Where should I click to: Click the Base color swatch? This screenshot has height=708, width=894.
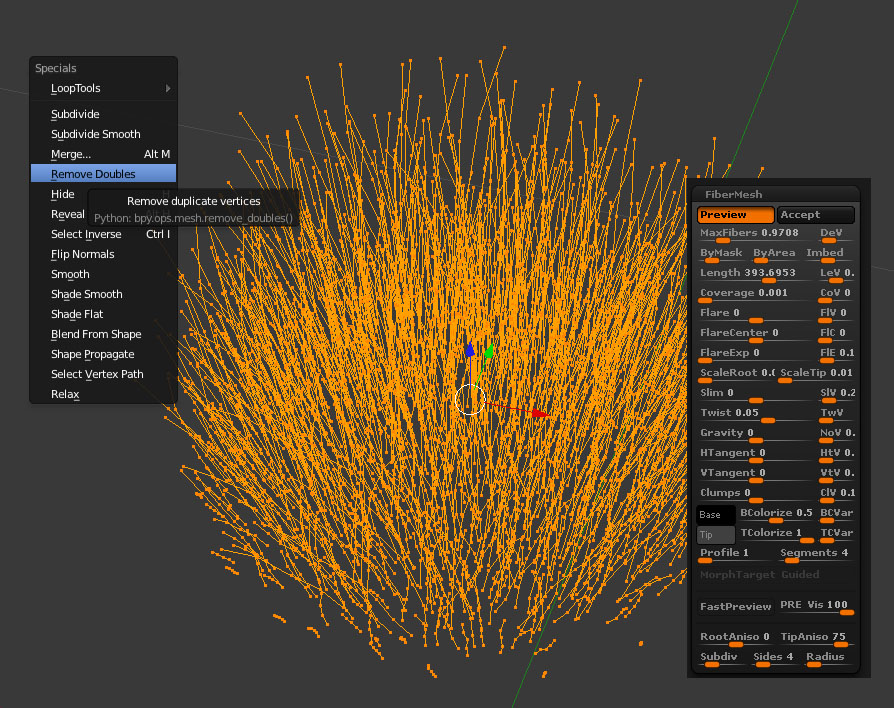(715, 515)
